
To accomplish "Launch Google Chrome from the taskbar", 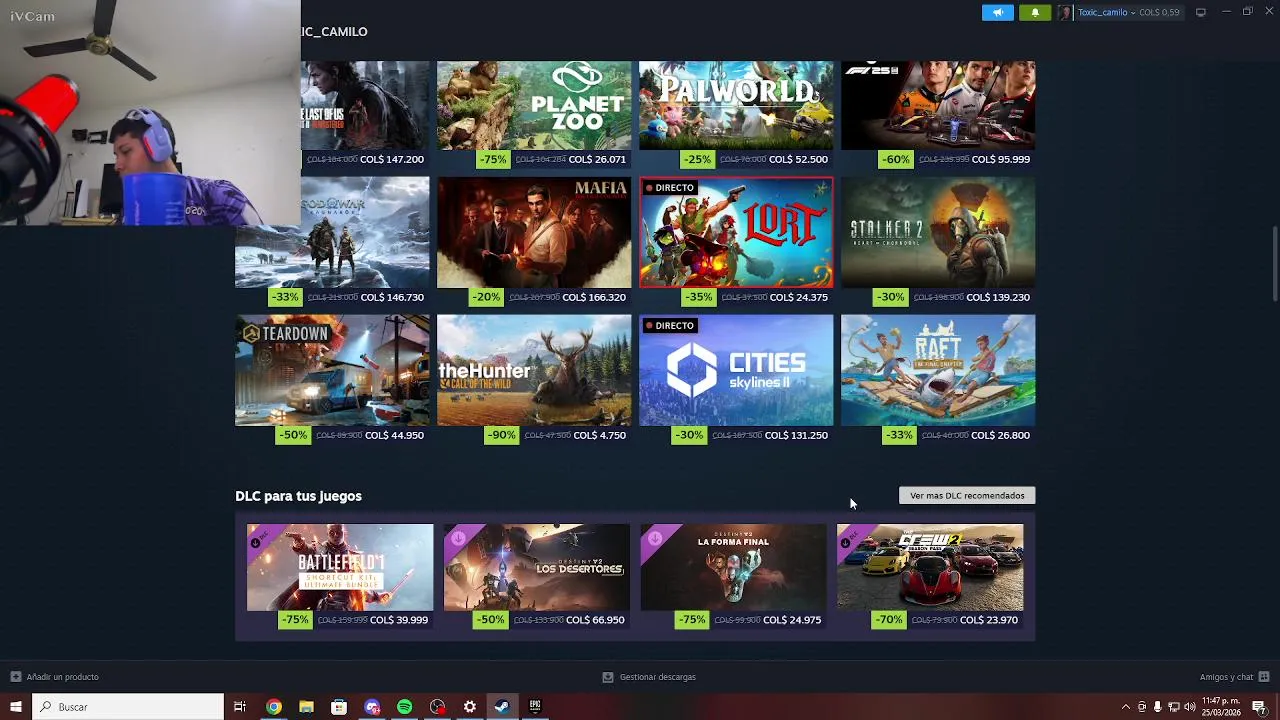I will (x=273, y=707).
